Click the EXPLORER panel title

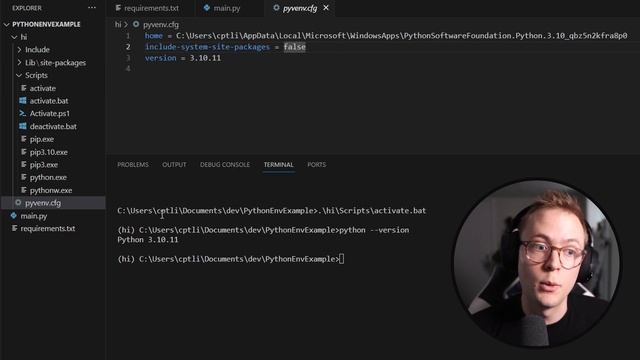point(27,8)
